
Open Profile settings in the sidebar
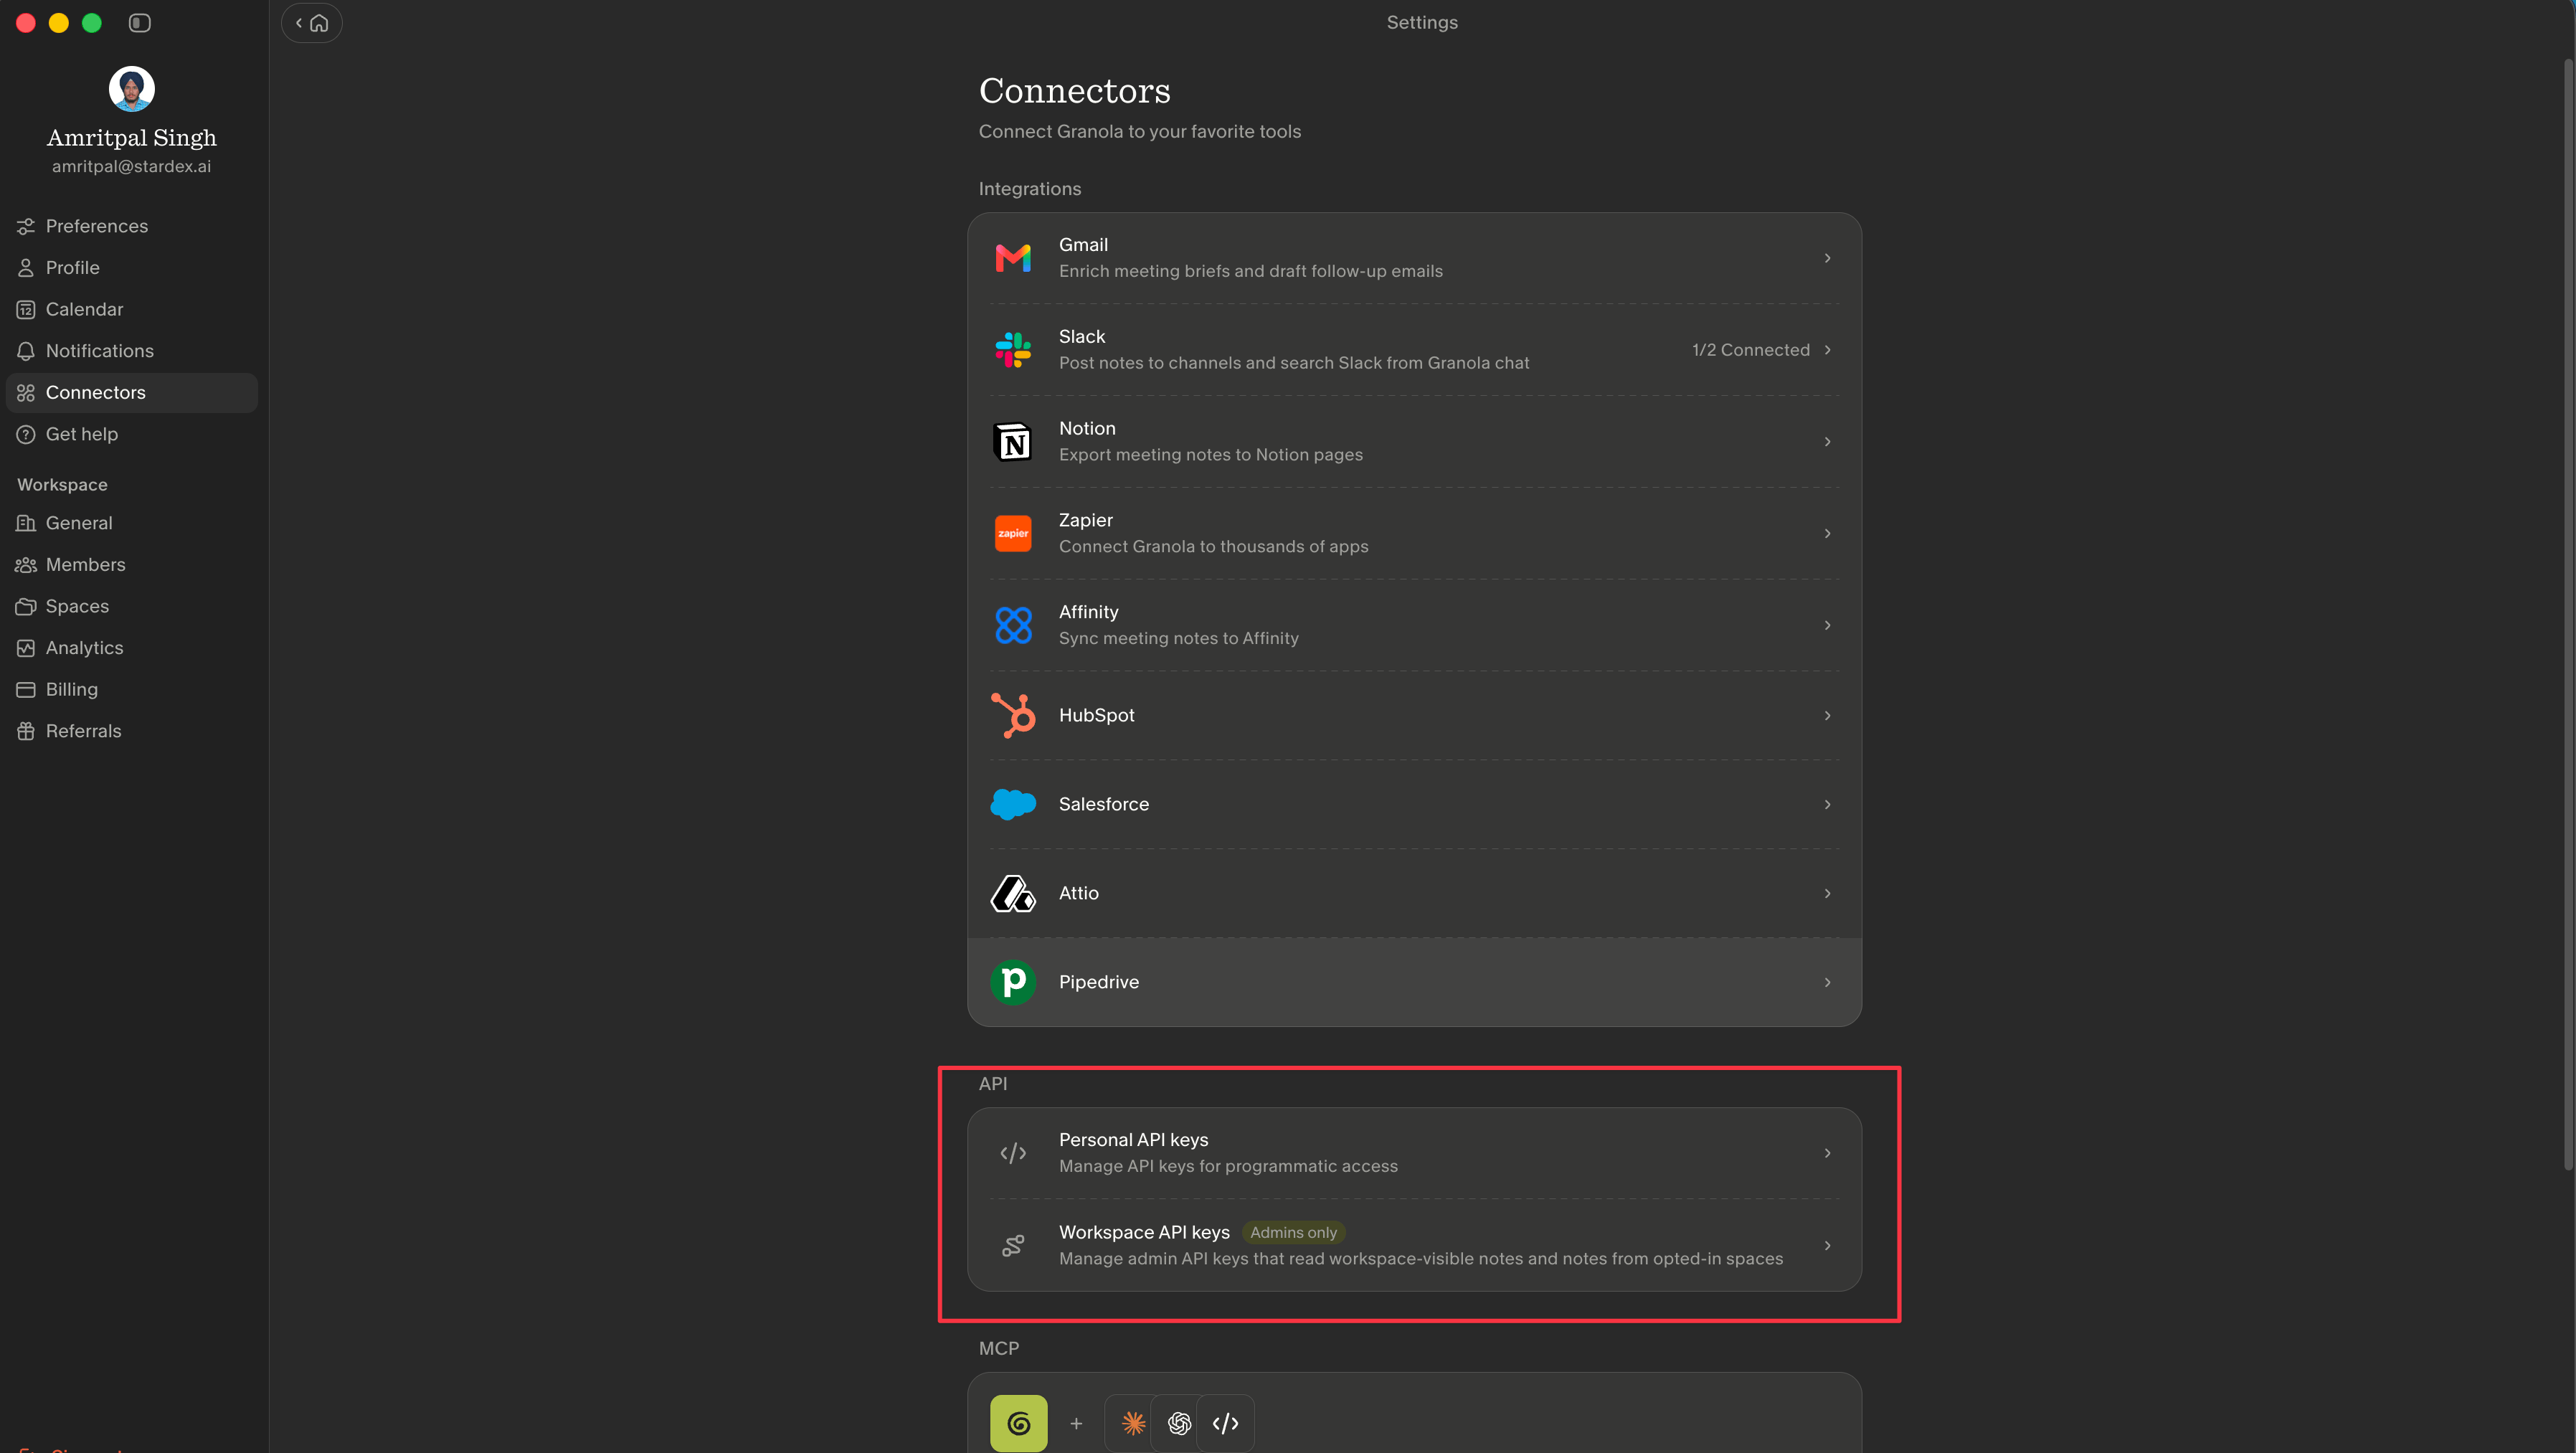coord(132,268)
